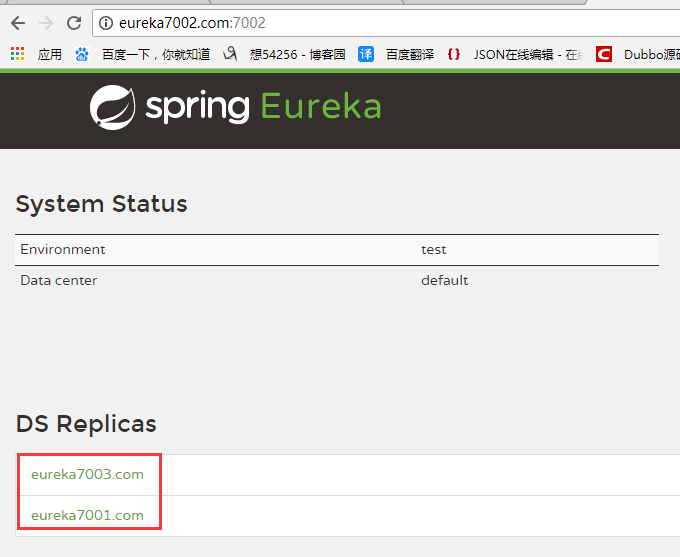
Task: Select the data center value 'default'
Action: [x=445, y=280]
